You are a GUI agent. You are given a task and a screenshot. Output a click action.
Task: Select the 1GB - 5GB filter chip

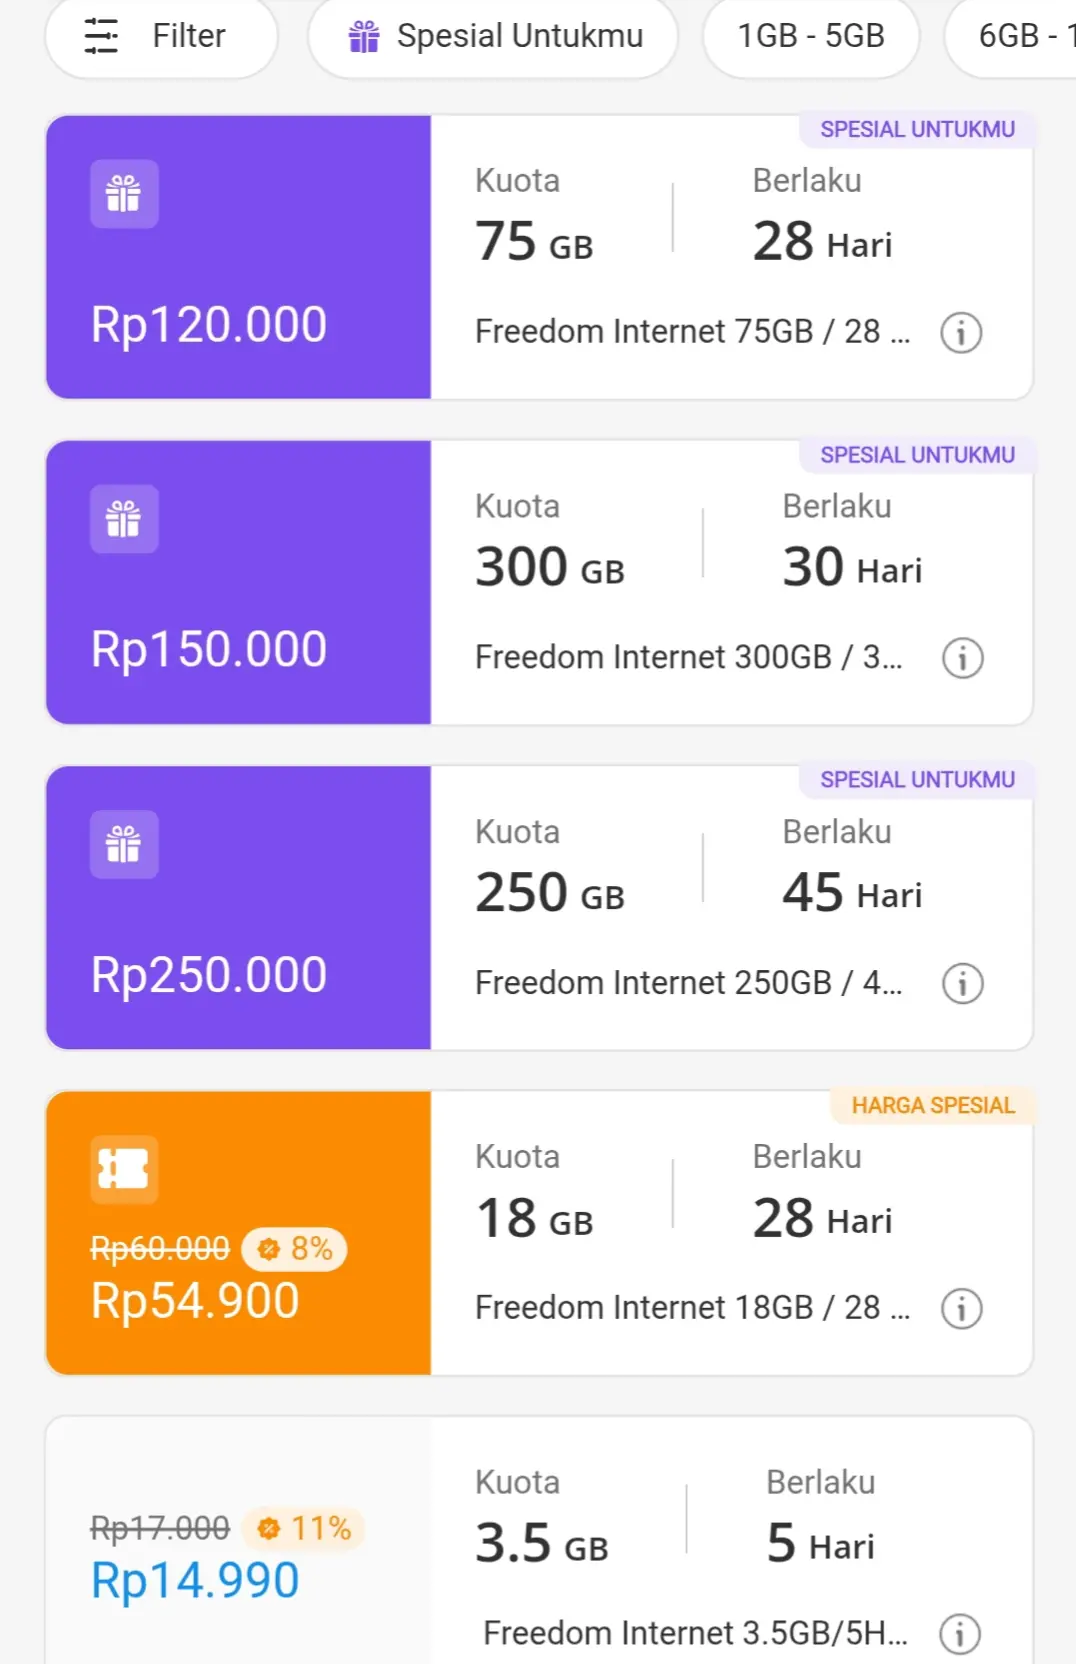(810, 37)
